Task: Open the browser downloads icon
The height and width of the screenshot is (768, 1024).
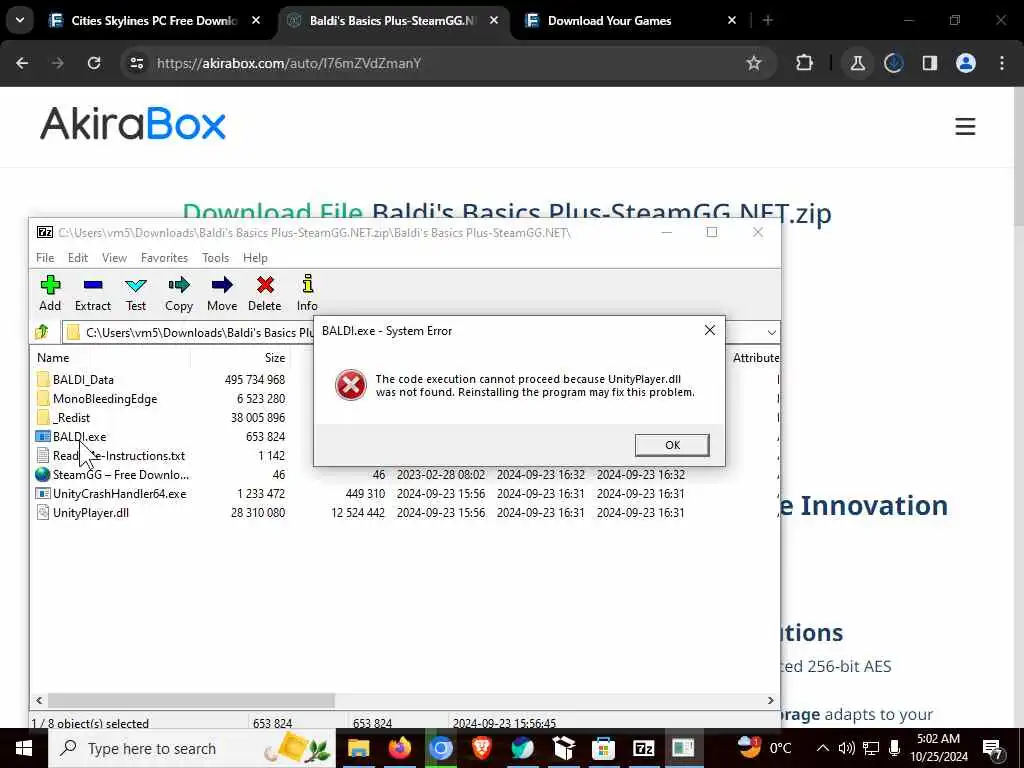Action: 893,63
